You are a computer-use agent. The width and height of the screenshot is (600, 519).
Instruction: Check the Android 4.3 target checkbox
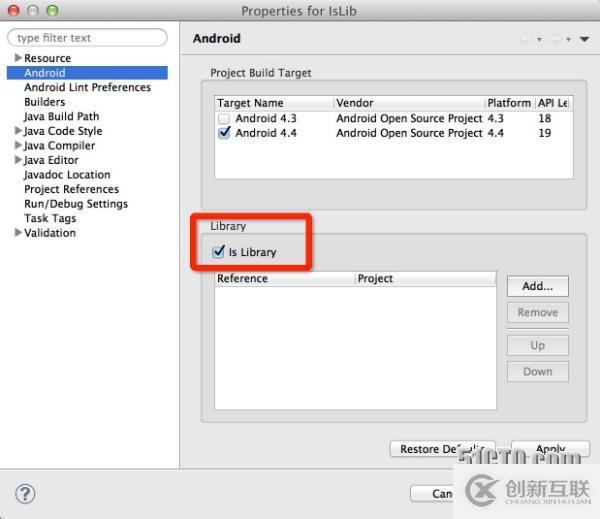point(224,119)
